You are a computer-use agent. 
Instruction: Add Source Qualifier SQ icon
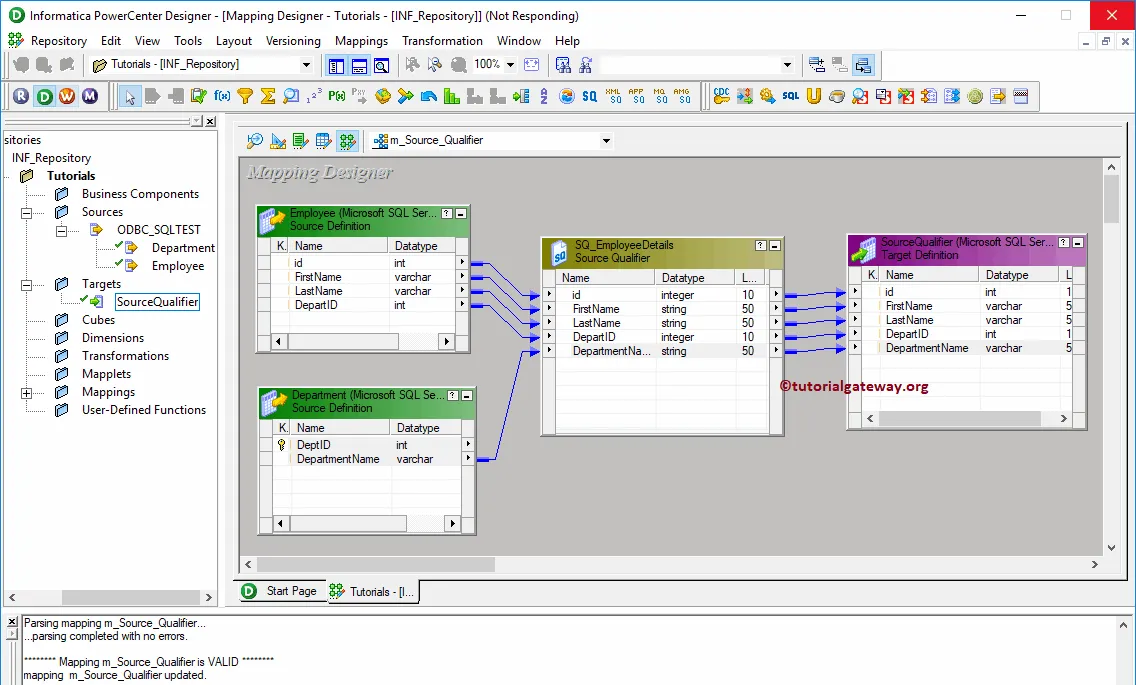(x=590, y=96)
